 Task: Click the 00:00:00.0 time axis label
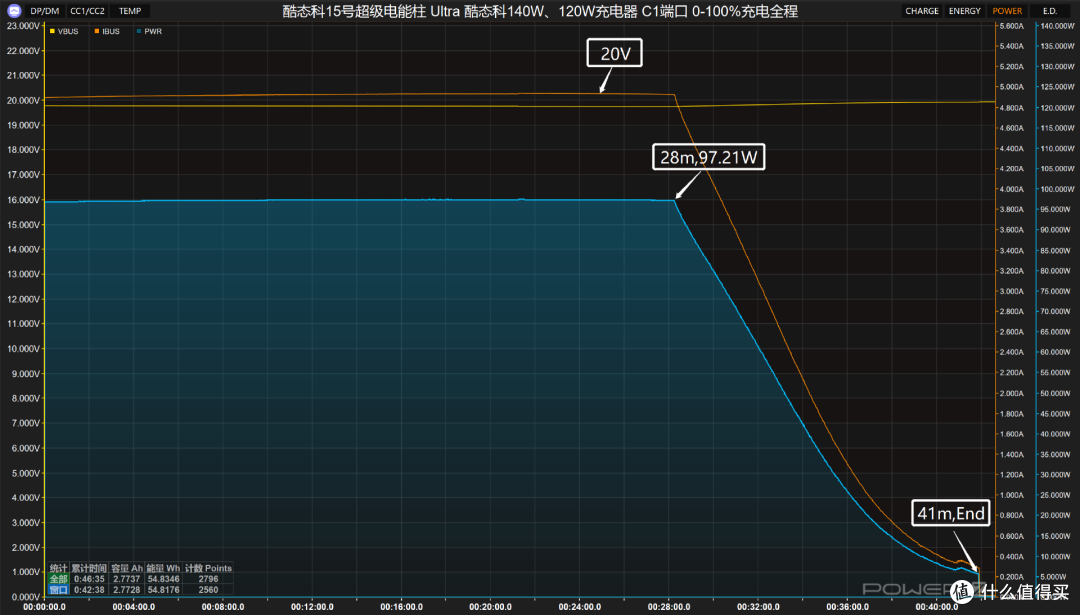click(45, 607)
